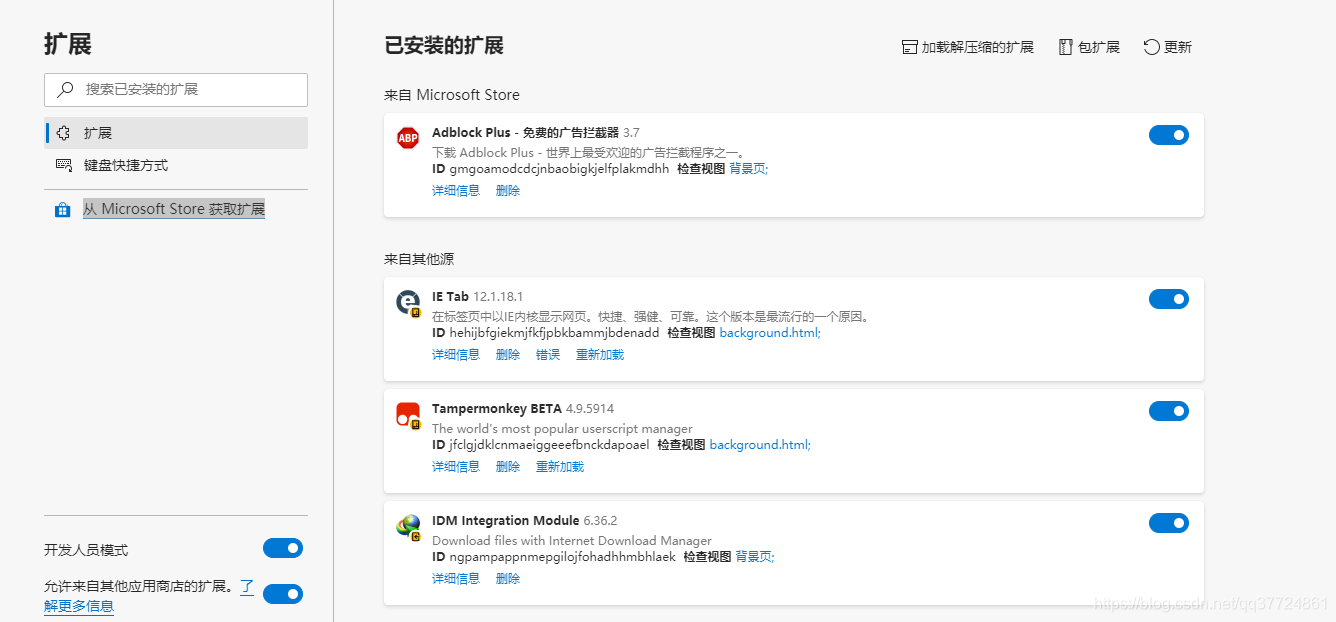Click the Adblock Plus ABP icon
The width and height of the screenshot is (1336, 622).
click(407, 138)
